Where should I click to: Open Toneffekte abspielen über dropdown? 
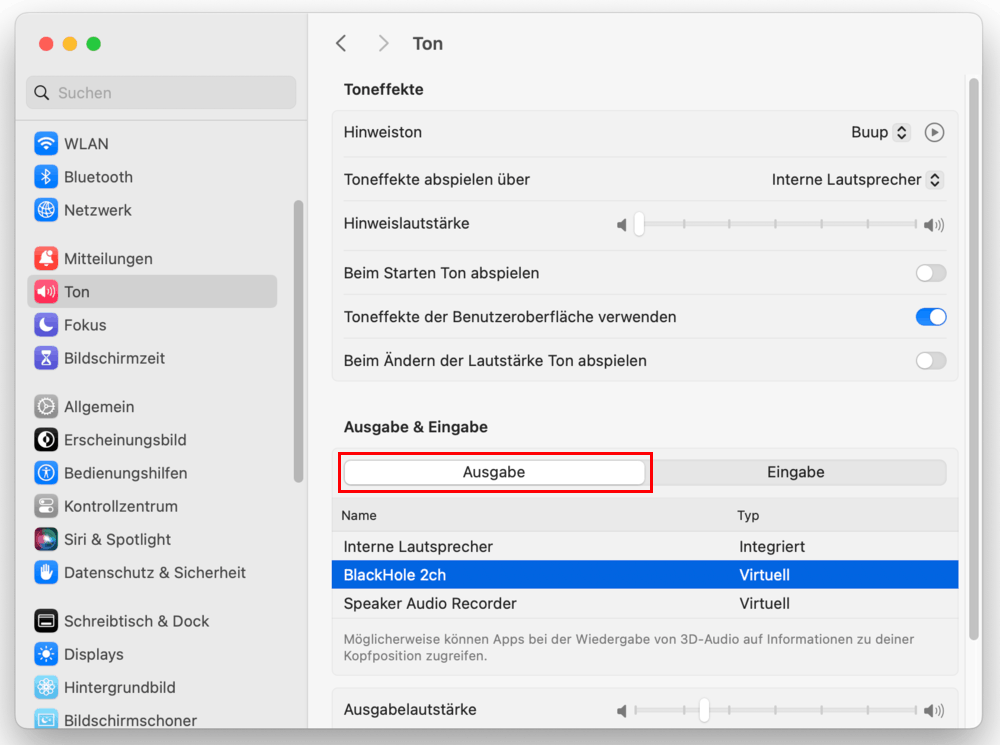click(857, 180)
